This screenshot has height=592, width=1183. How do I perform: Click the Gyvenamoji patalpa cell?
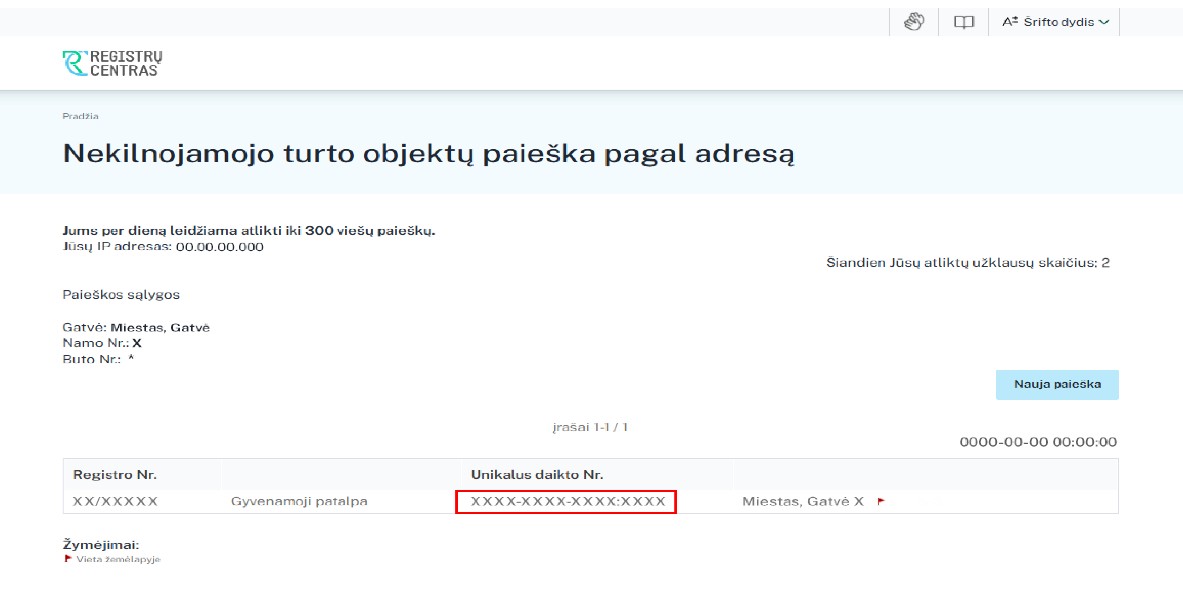coord(299,501)
